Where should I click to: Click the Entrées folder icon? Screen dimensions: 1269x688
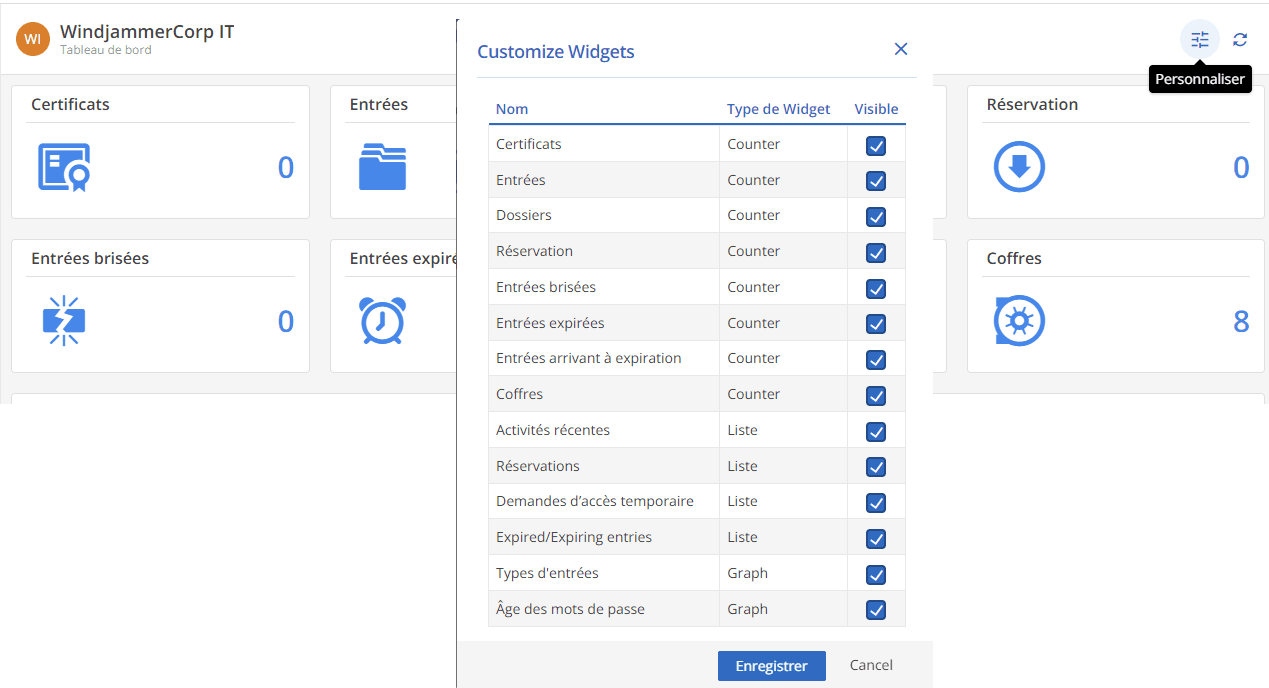382,167
